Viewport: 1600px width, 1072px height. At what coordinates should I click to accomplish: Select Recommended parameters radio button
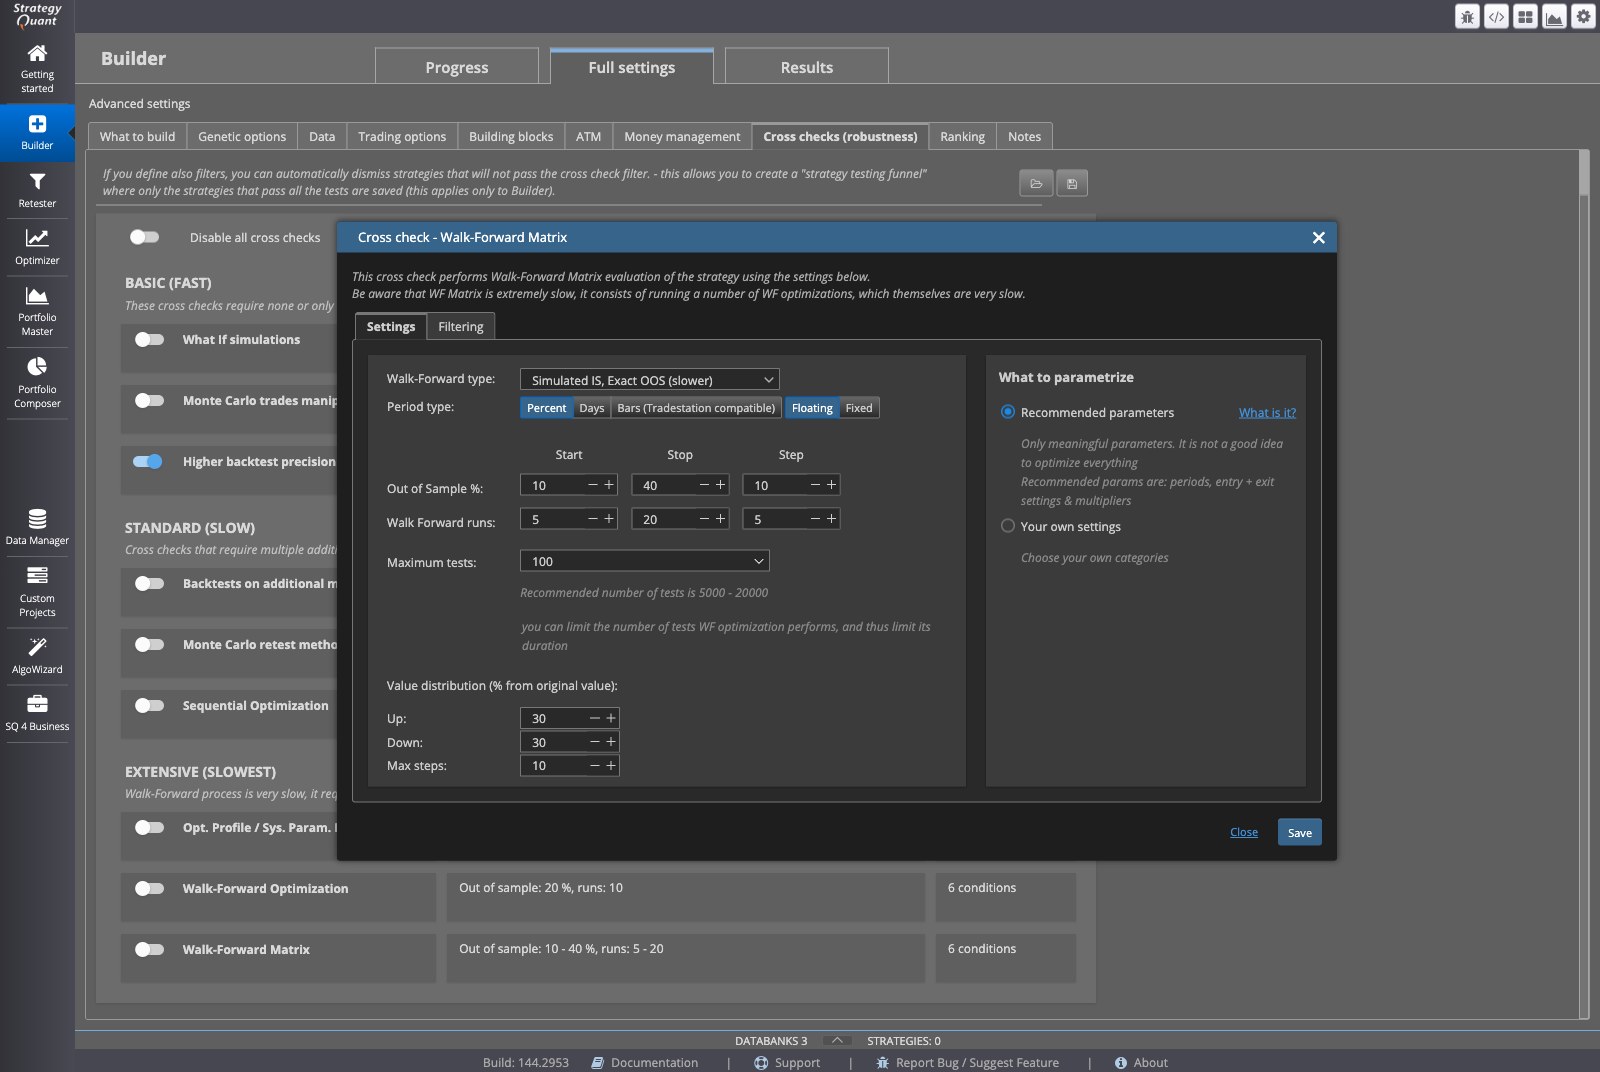[1008, 412]
